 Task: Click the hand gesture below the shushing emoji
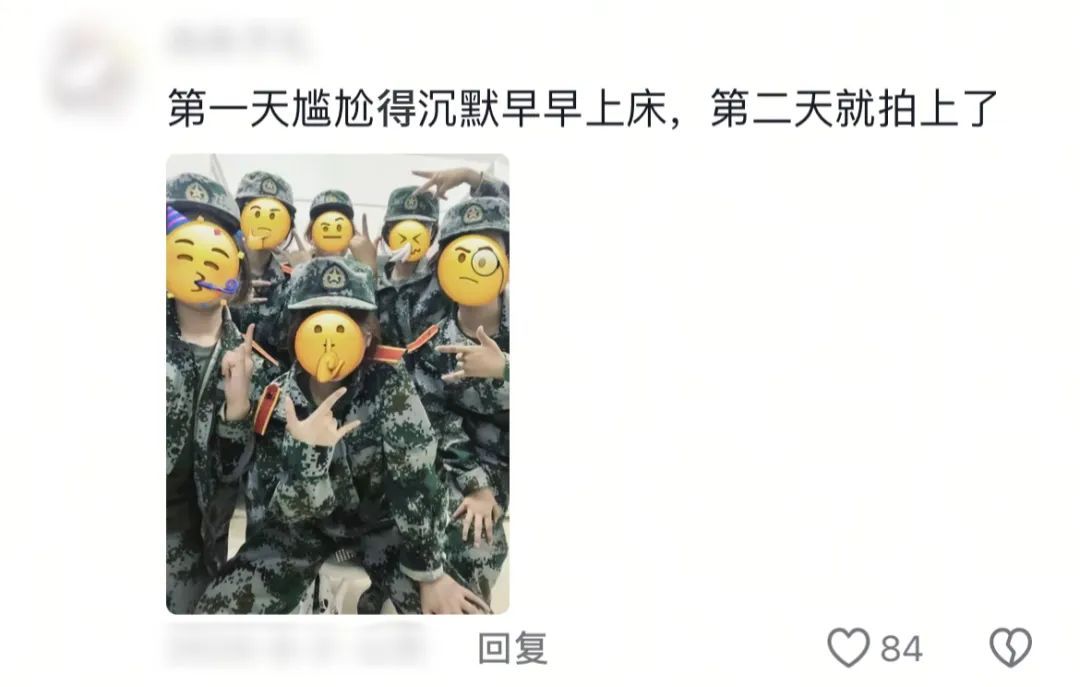click(318, 419)
